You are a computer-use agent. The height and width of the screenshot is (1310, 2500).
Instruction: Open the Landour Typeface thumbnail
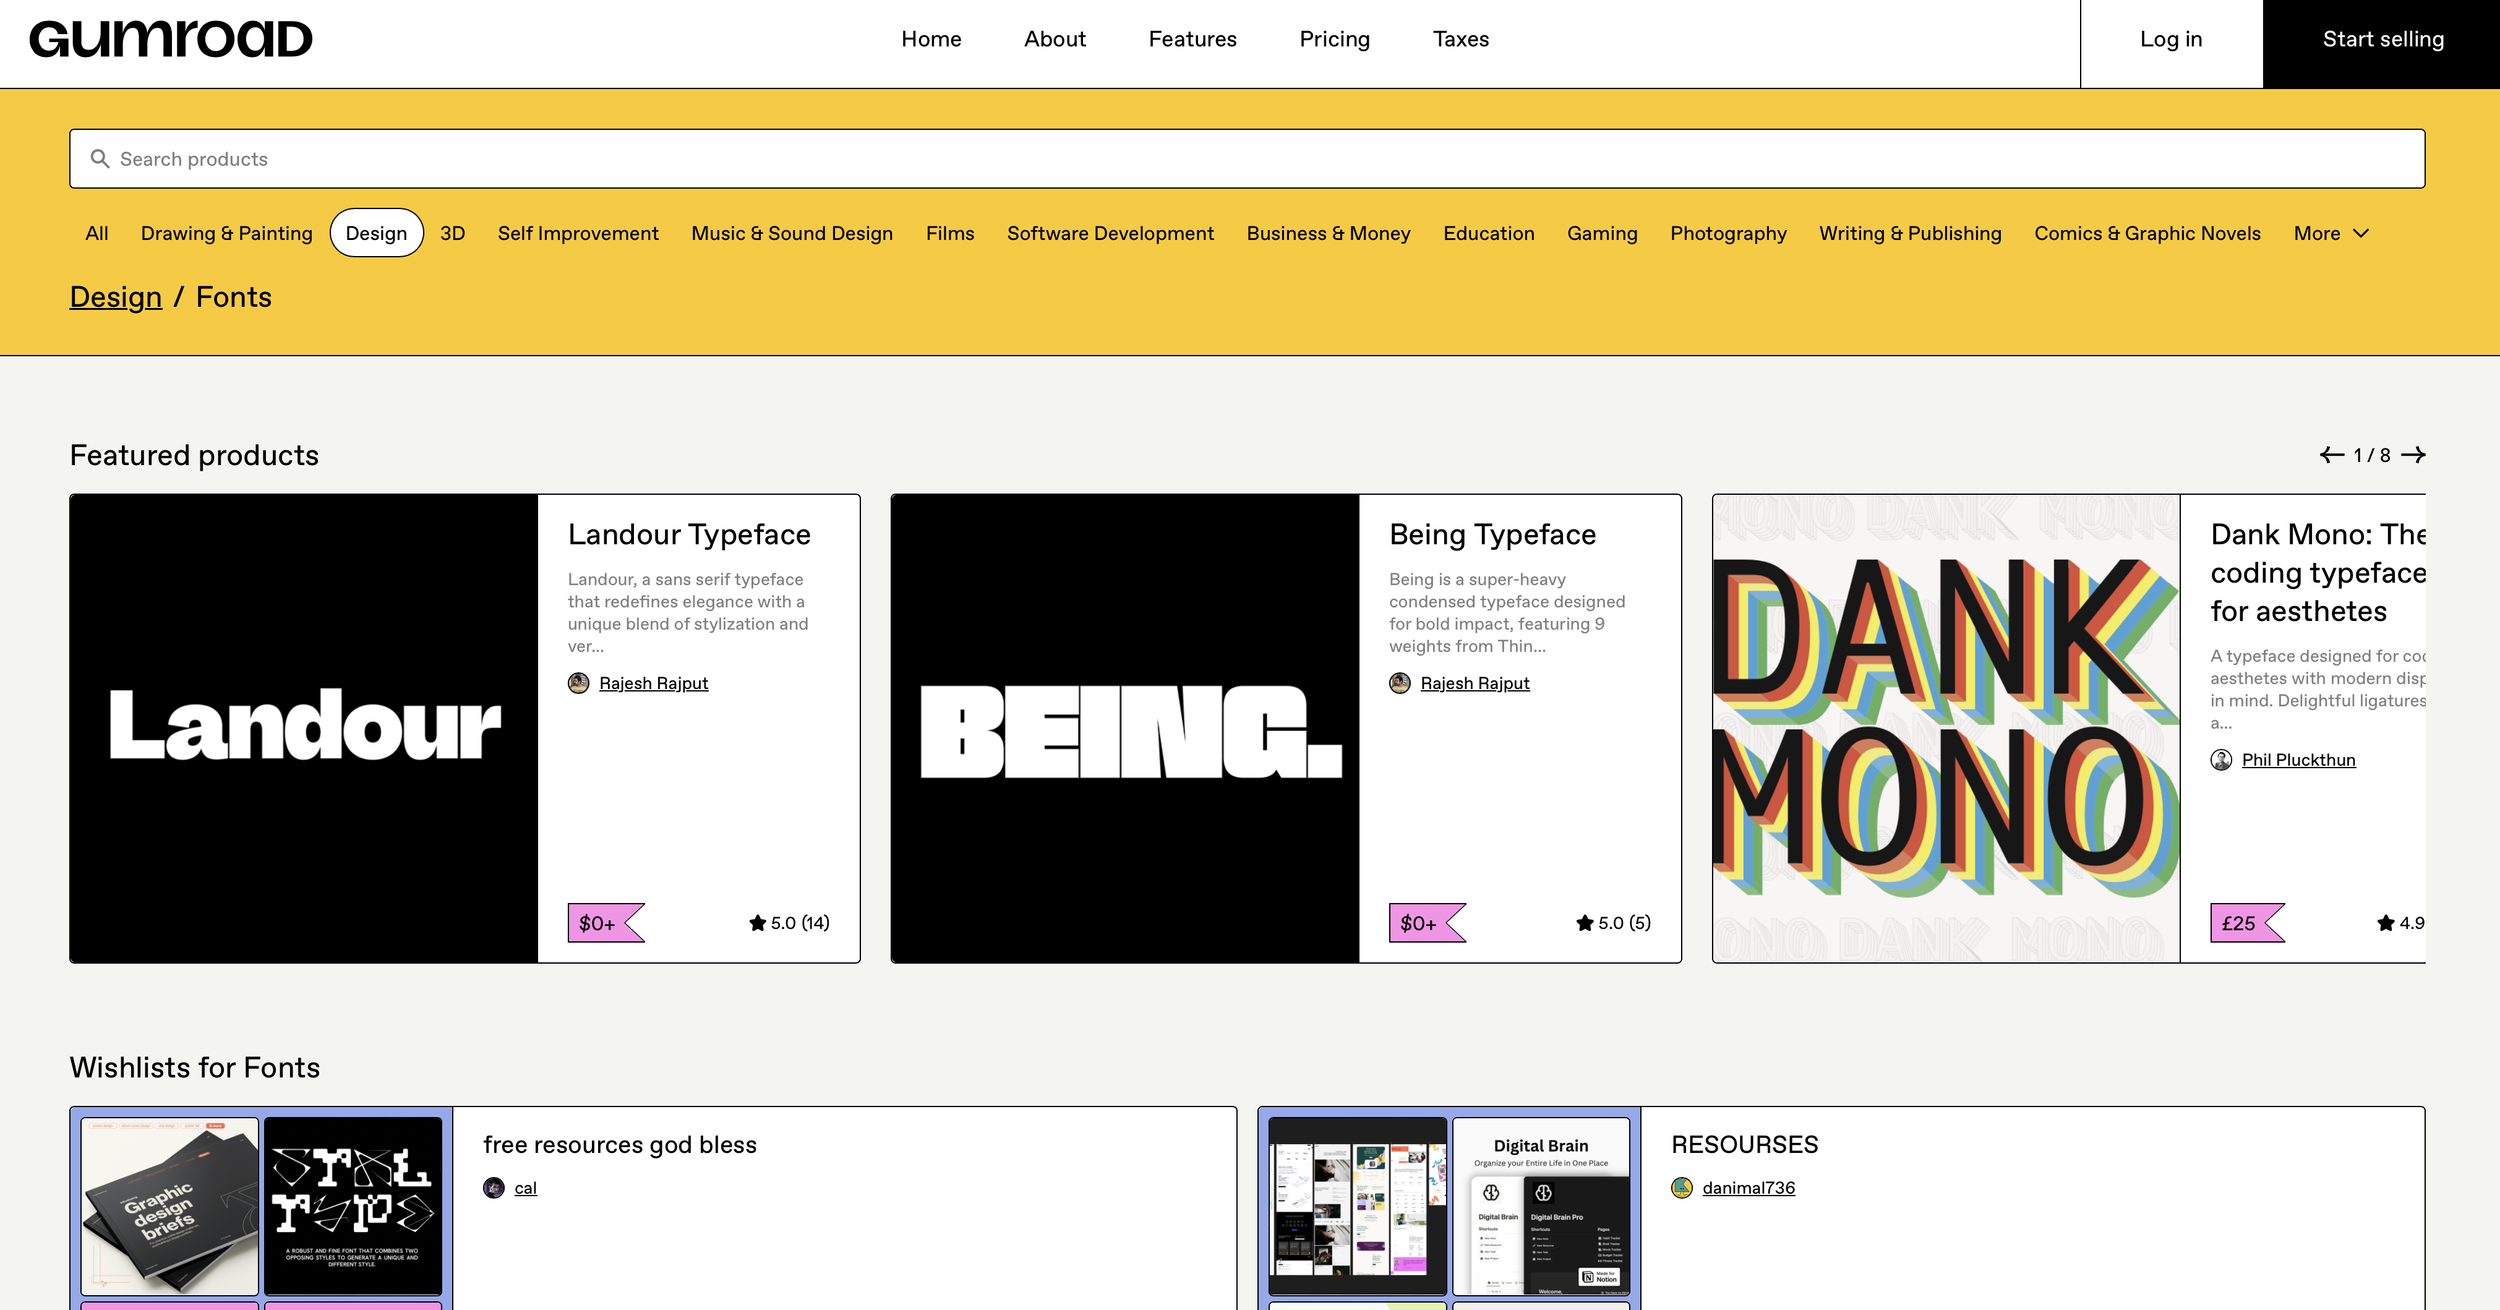(304, 728)
